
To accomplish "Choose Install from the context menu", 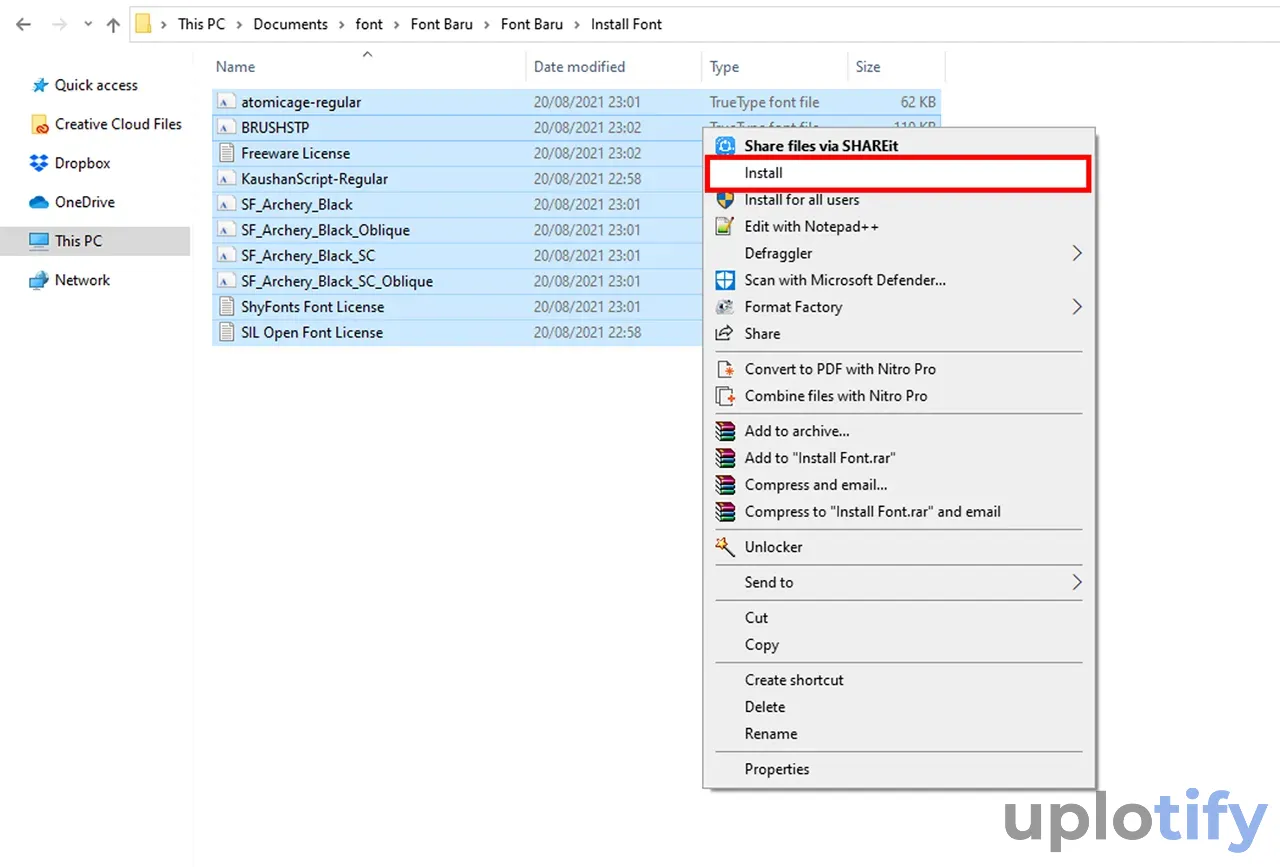I will point(897,173).
